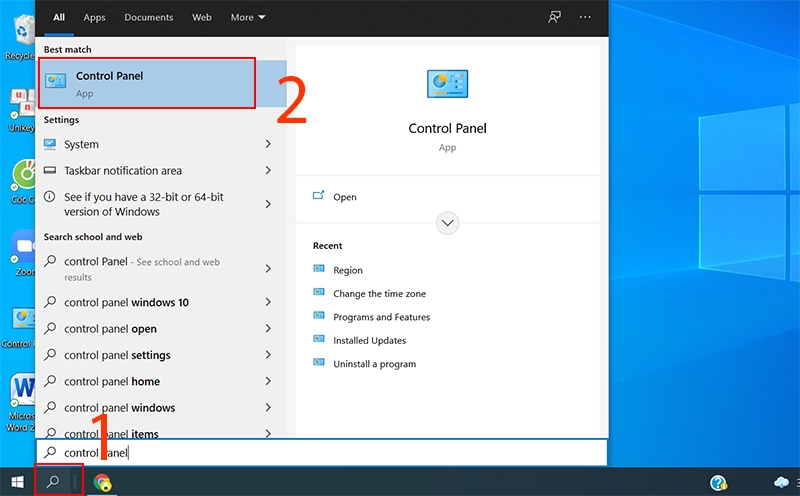Click the icon next to Change the time zone

(x=319, y=292)
